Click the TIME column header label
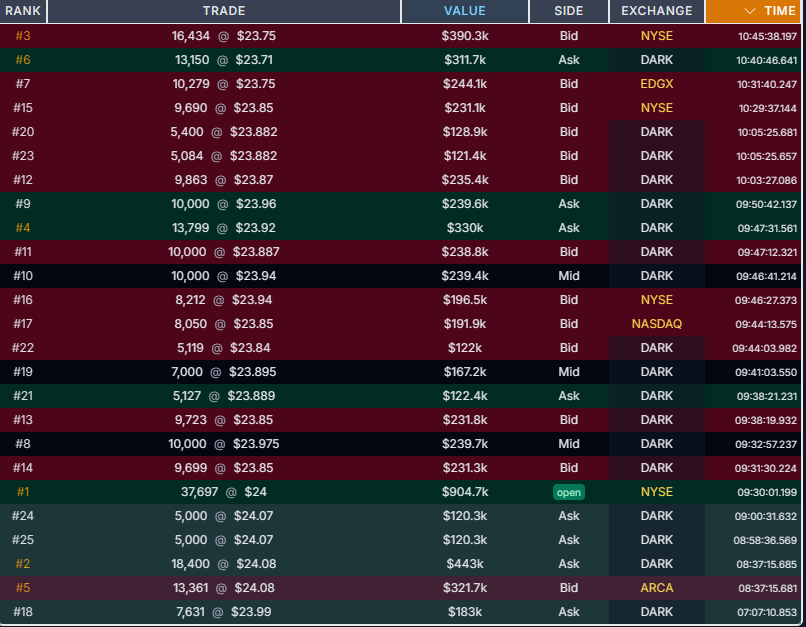806x627 pixels. coord(779,11)
